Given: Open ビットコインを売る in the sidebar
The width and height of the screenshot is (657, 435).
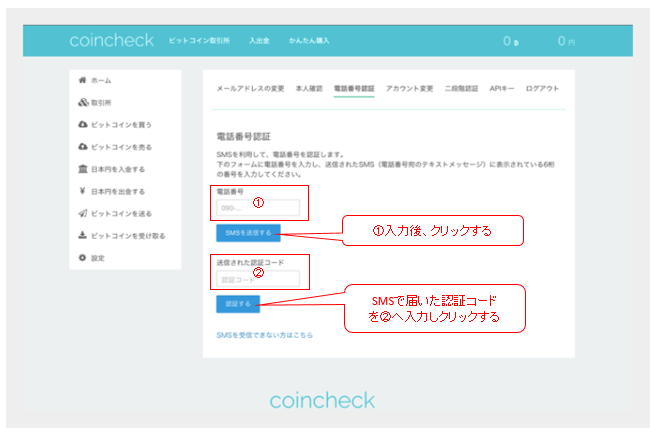Looking at the screenshot, I should (122, 147).
